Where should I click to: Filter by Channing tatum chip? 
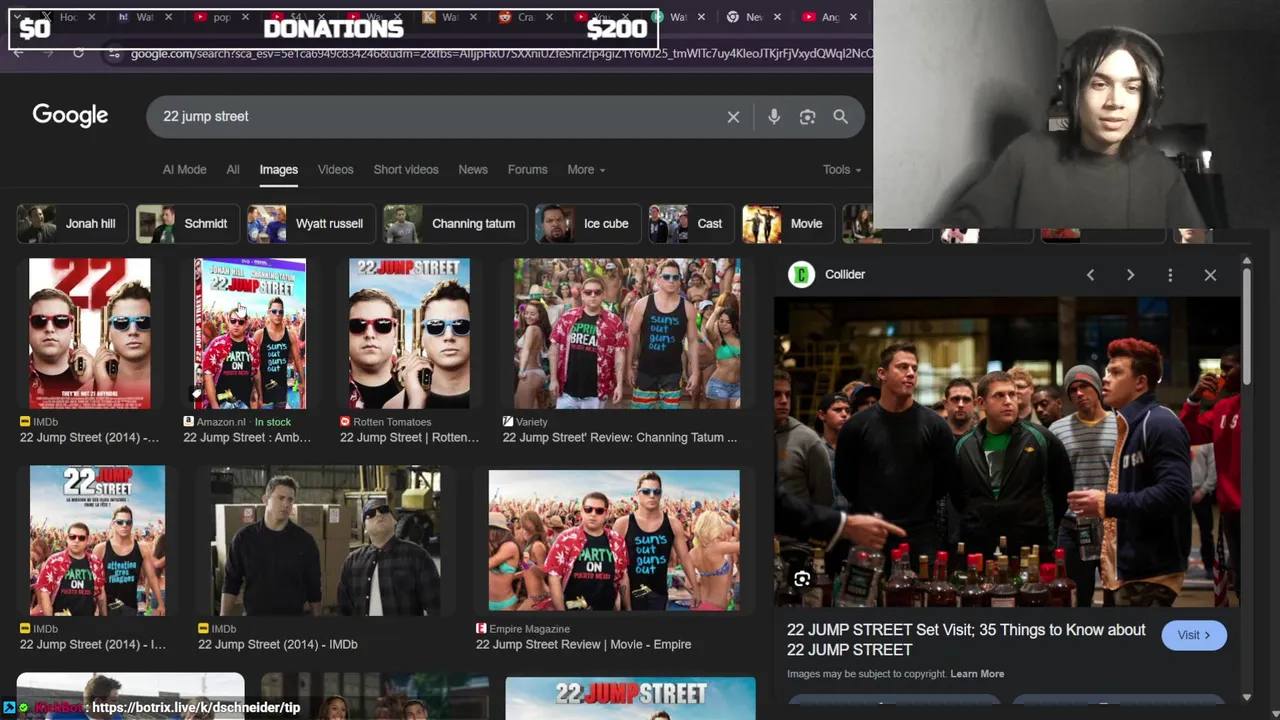pyautogui.click(x=454, y=224)
